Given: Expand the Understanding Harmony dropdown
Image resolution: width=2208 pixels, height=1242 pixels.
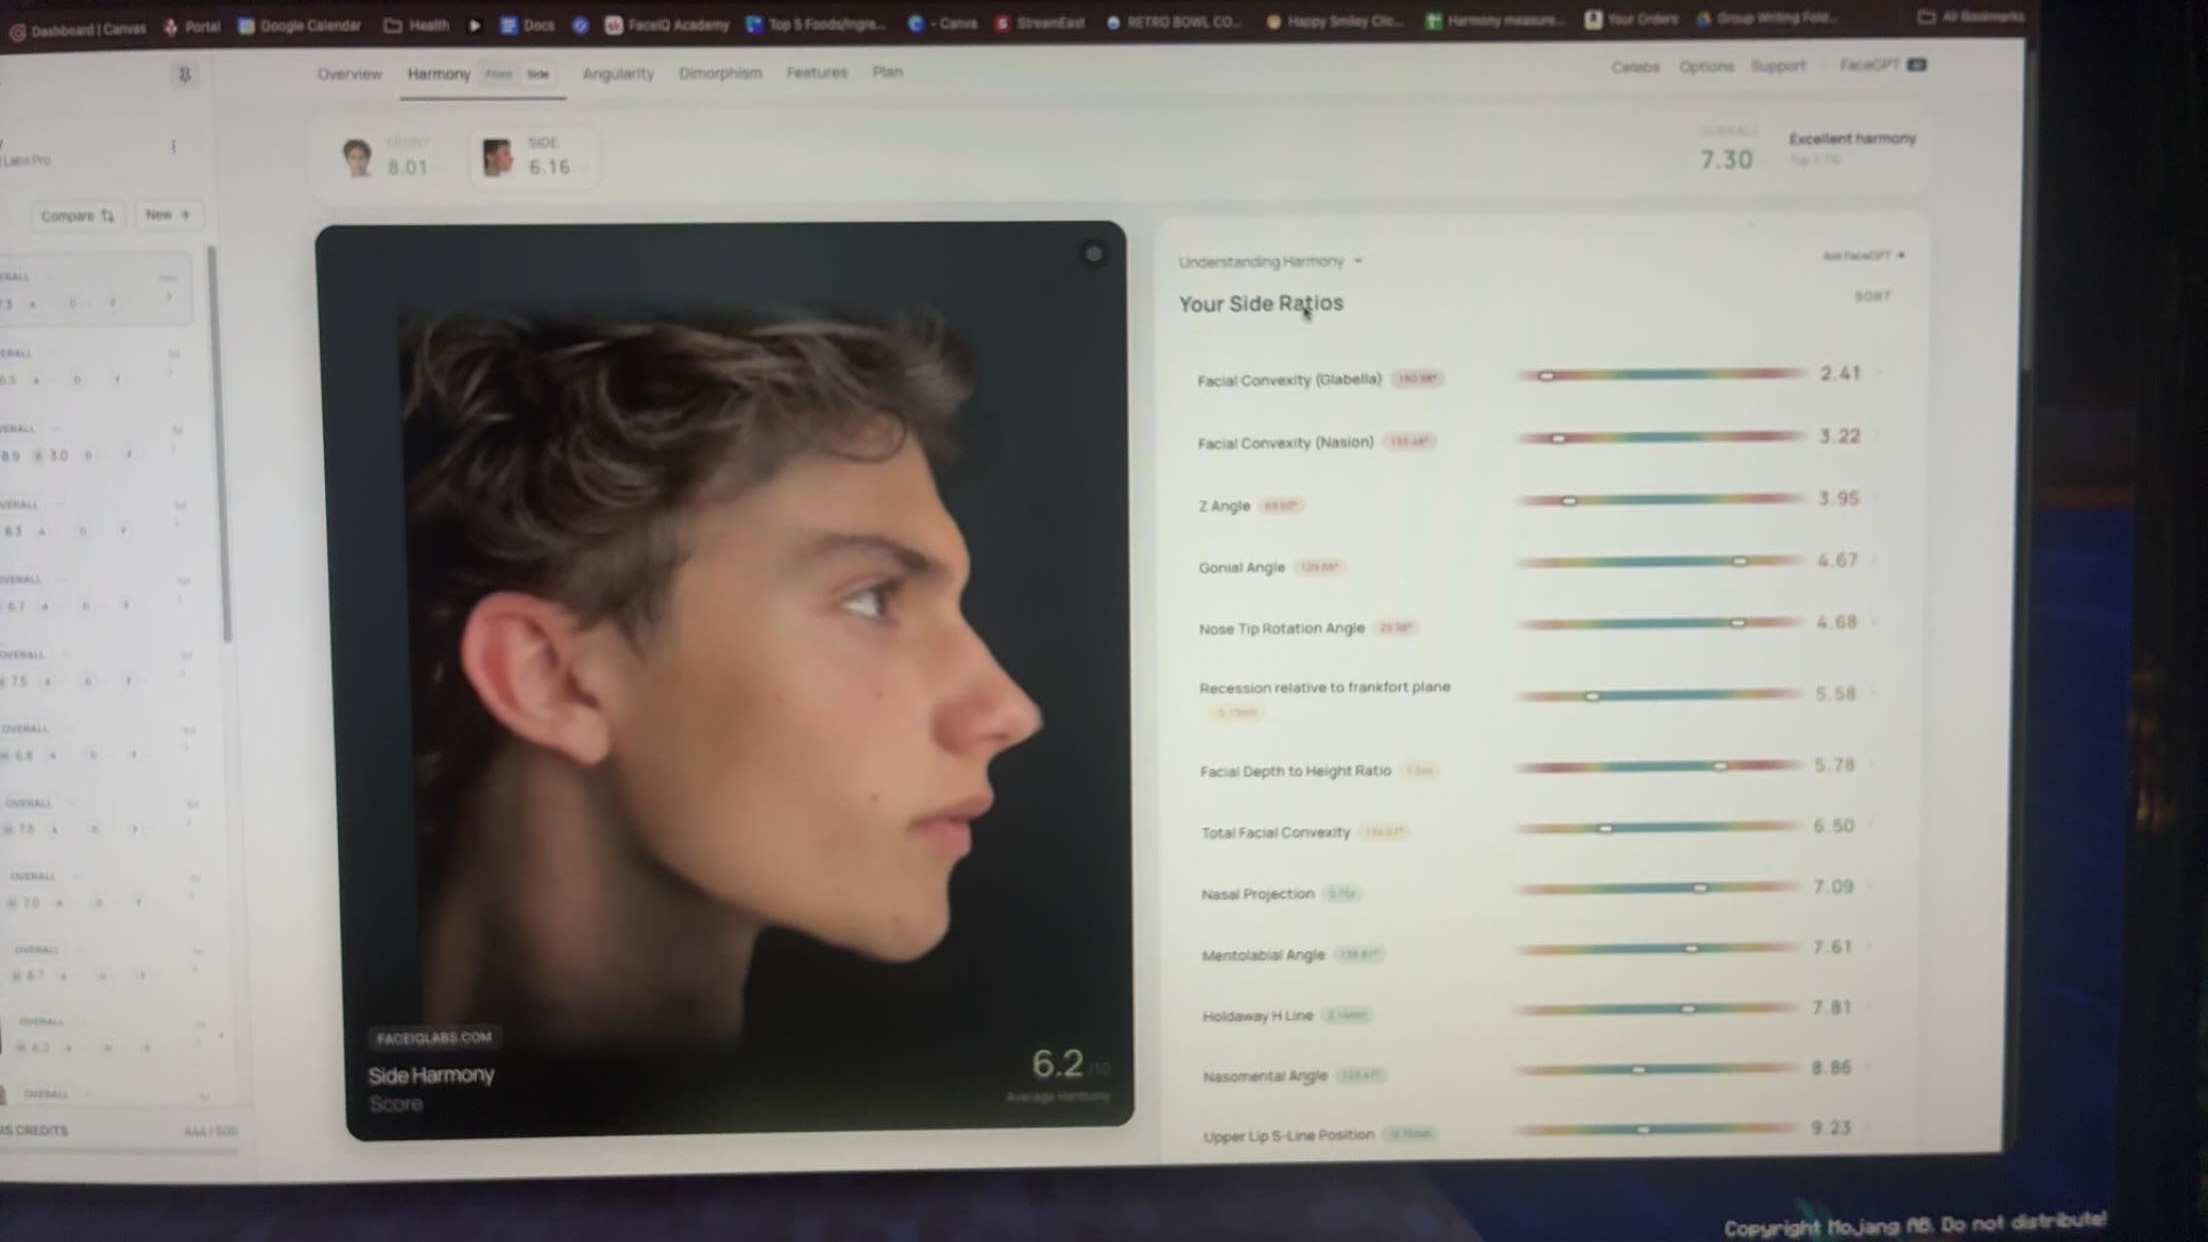Looking at the screenshot, I should (x=1269, y=262).
